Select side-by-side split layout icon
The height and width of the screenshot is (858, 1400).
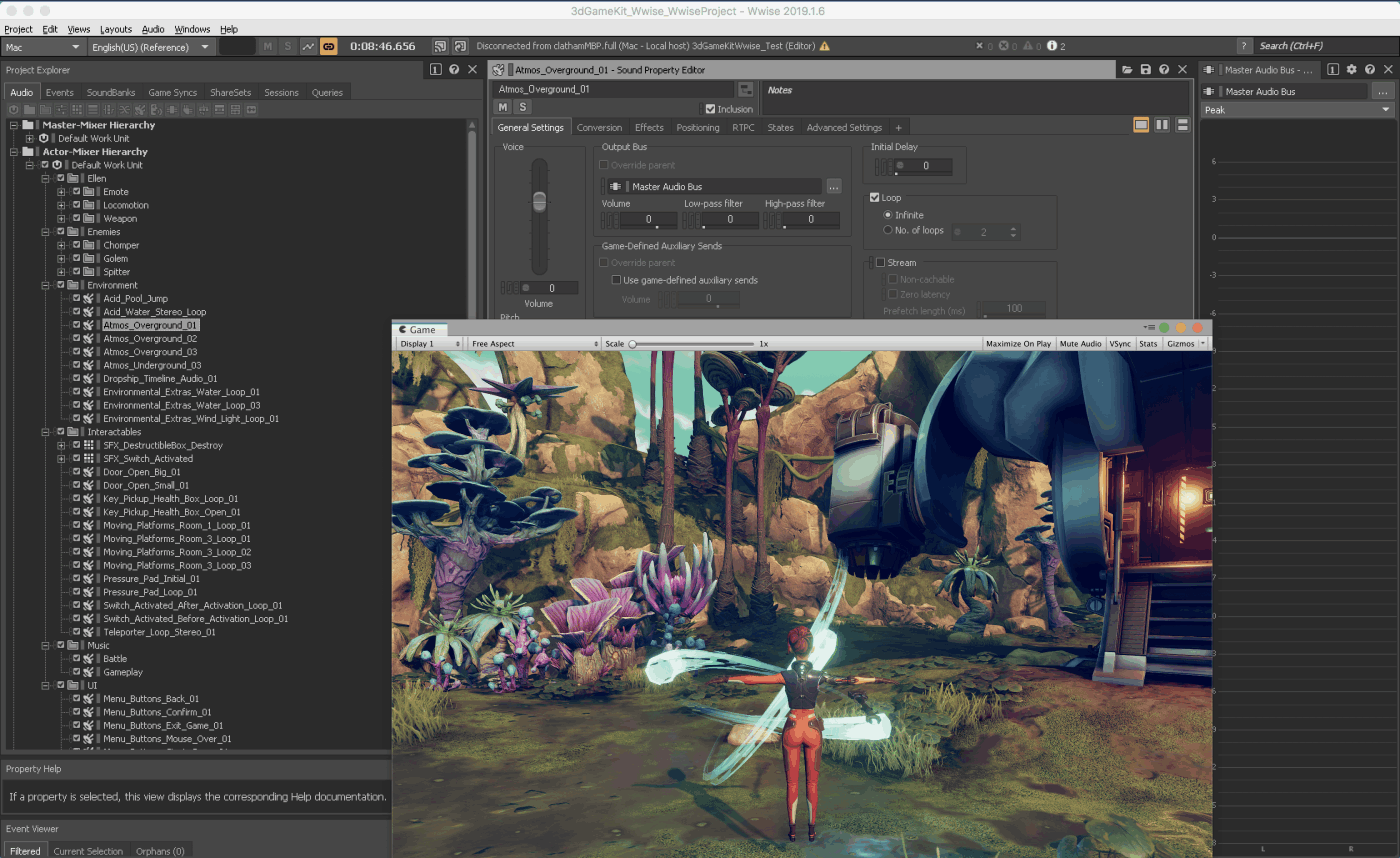pos(1162,125)
